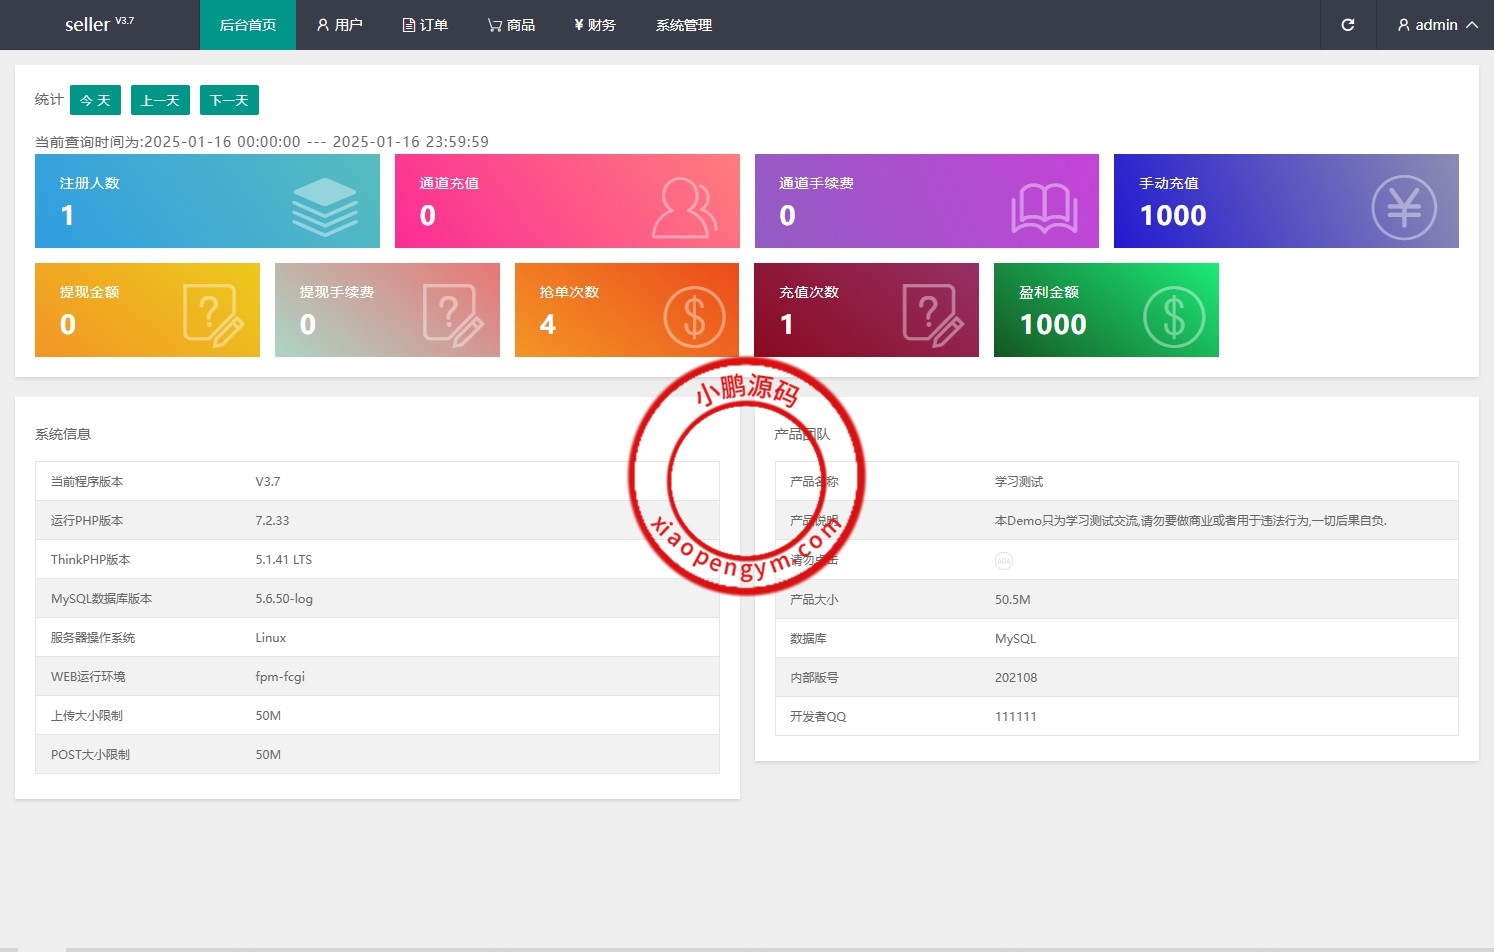Click the small round icon beside 请勿点击
This screenshot has width=1494, height=952.
1003,561
